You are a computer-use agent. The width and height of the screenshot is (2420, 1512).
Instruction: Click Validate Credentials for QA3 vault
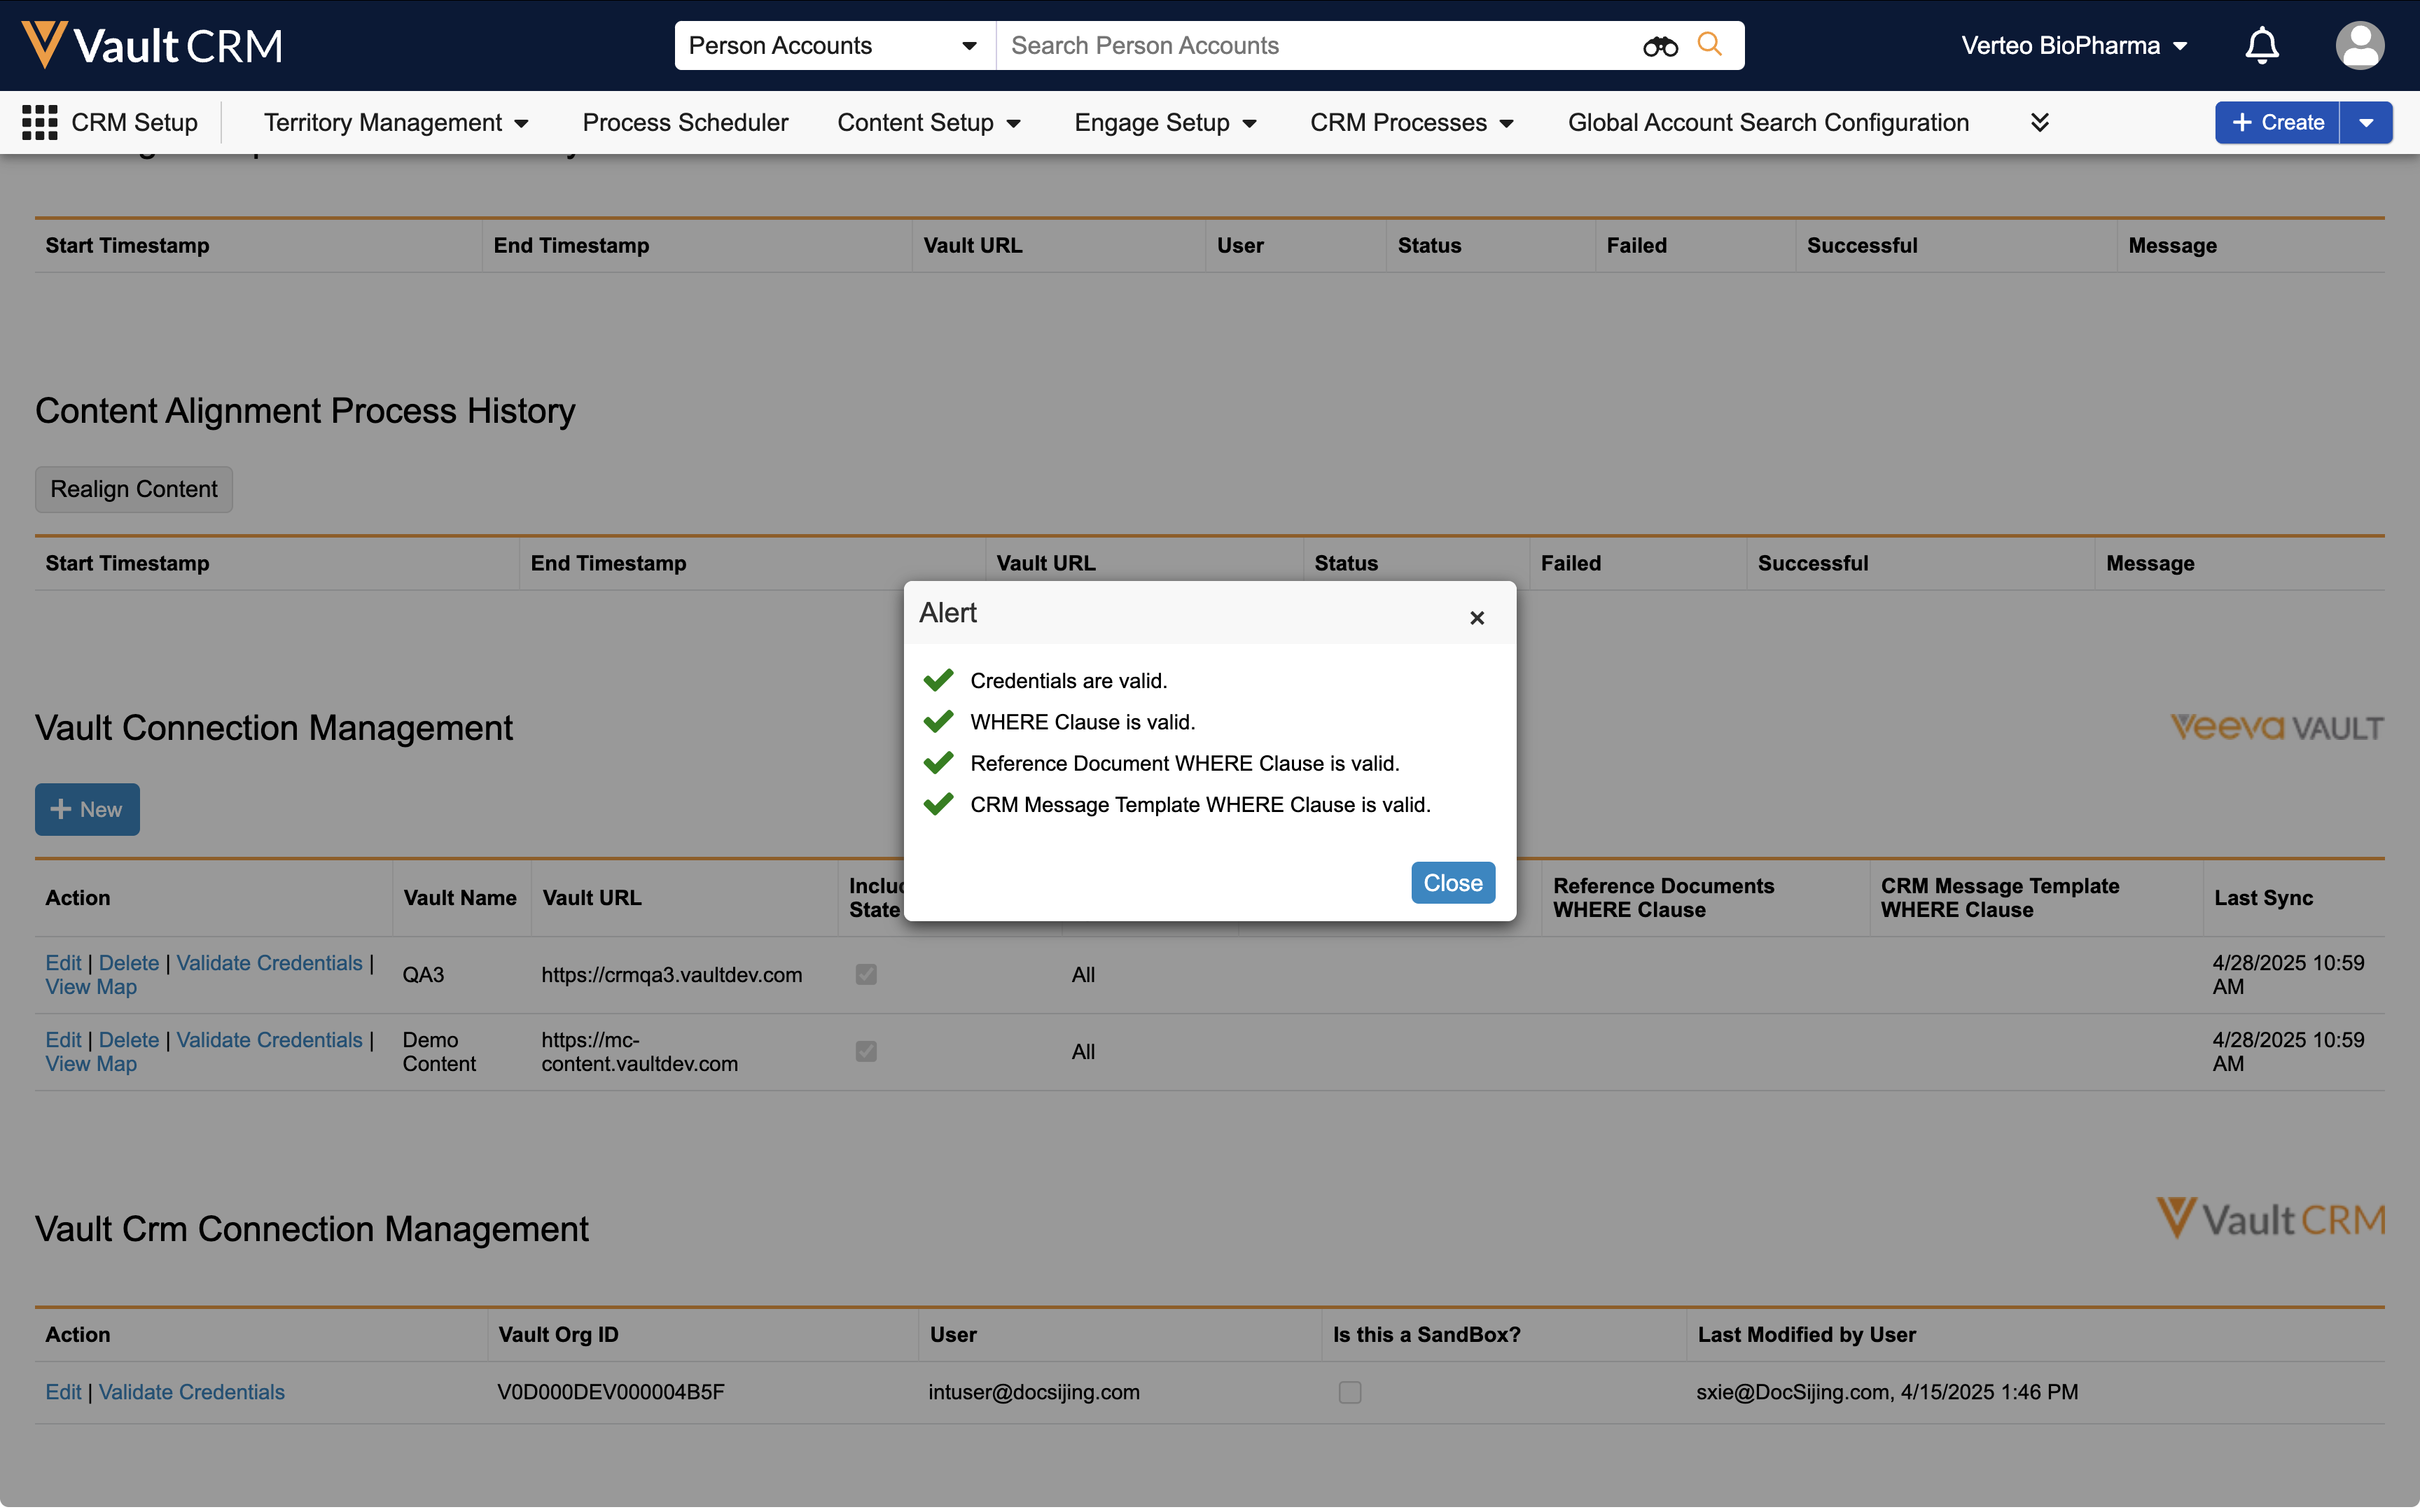(x=269, y=962)
